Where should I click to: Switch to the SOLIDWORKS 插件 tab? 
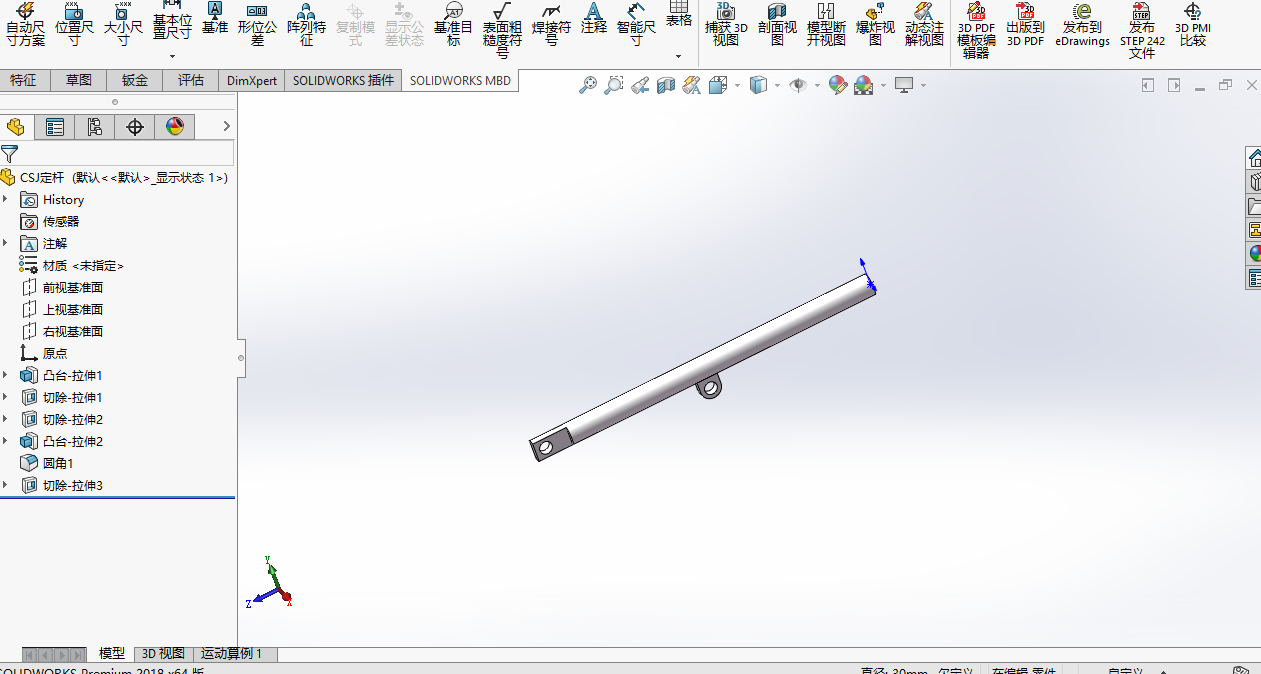[x=343, y=80]
